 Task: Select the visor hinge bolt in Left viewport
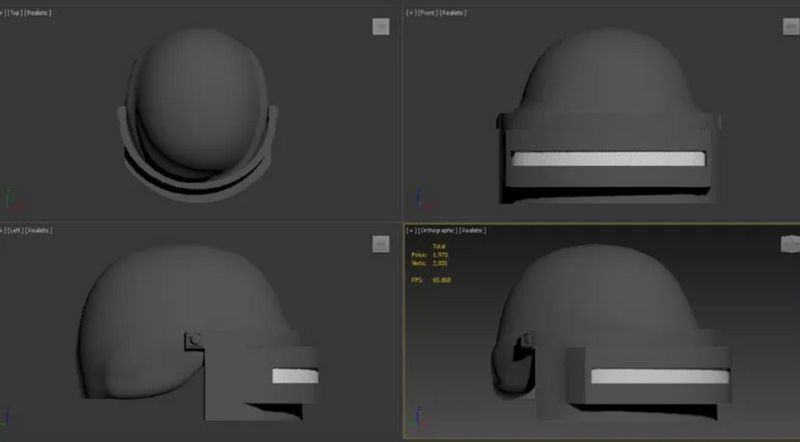(x=195, y=339)
